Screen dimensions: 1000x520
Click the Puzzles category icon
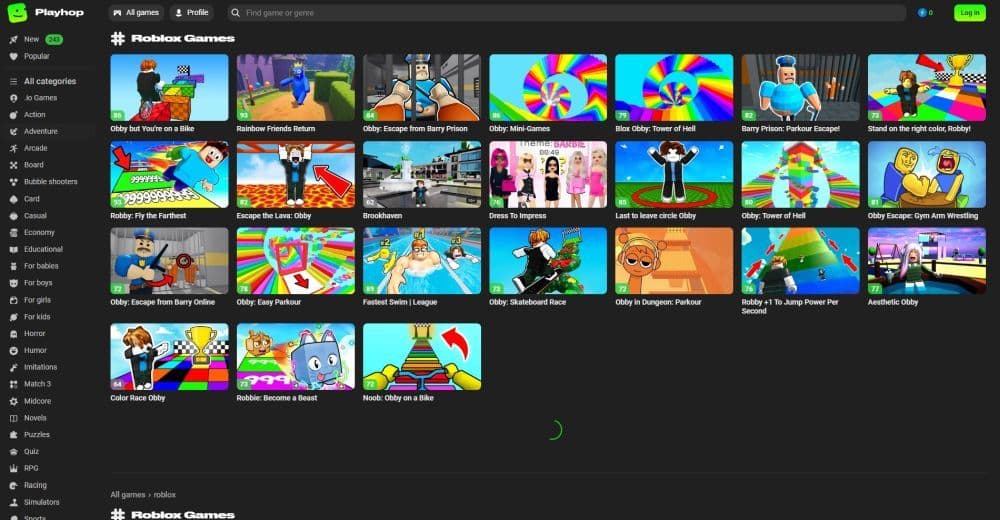pos(13,435)
